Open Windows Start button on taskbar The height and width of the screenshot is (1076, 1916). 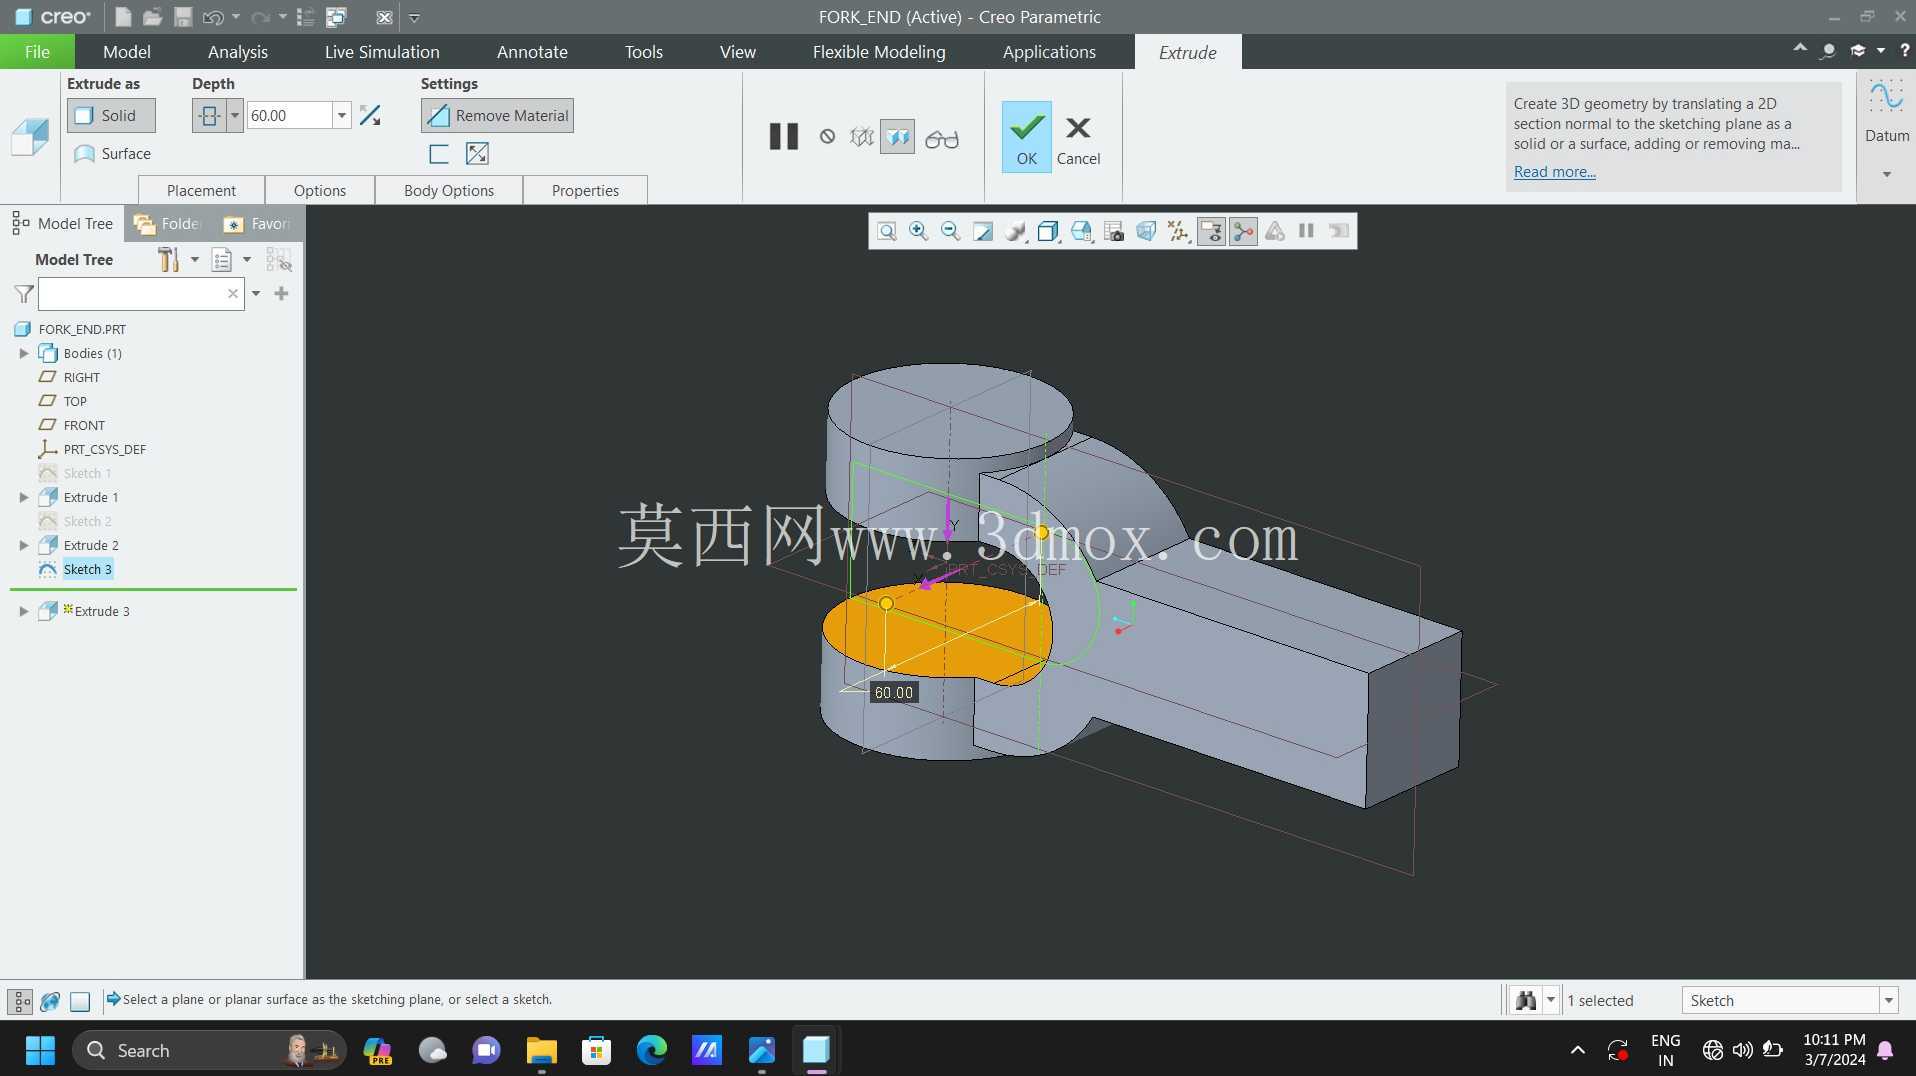point(40,1051)
